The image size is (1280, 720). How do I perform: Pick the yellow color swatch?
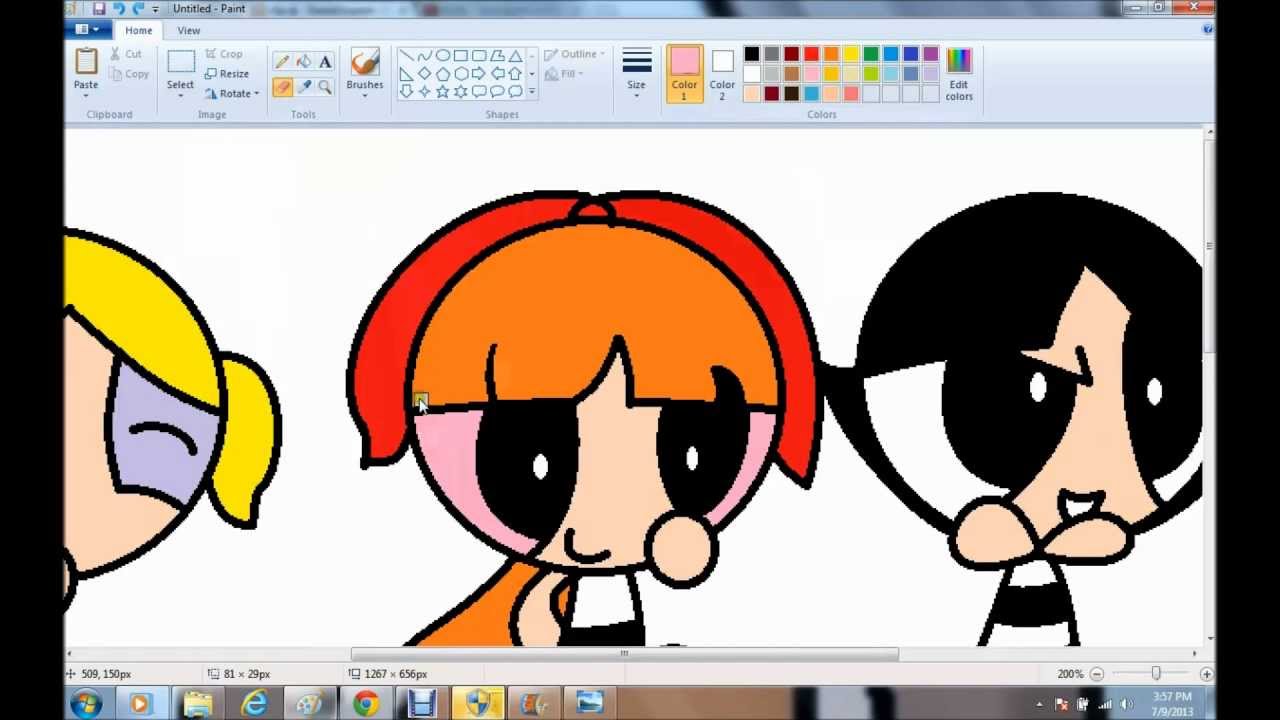(851, 54)
